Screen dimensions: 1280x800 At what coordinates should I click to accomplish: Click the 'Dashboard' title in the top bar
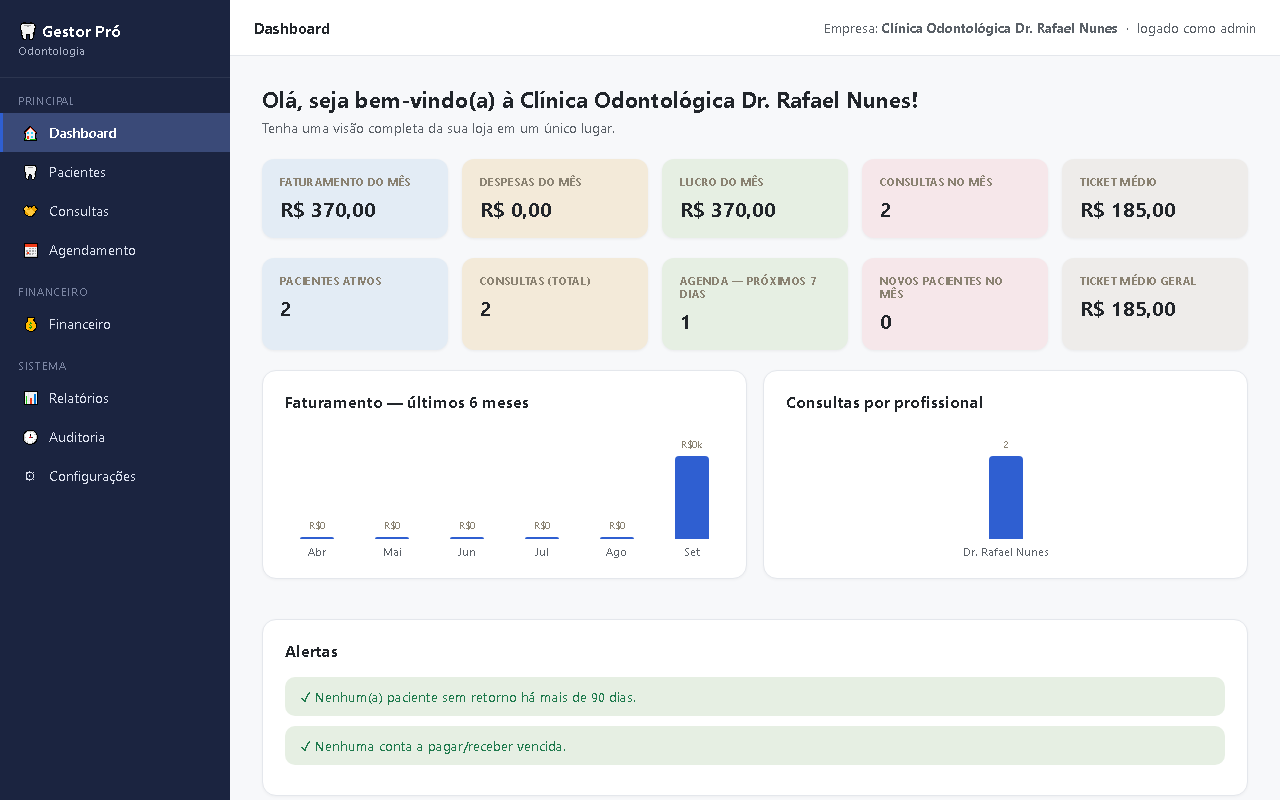tap(292, 29)
